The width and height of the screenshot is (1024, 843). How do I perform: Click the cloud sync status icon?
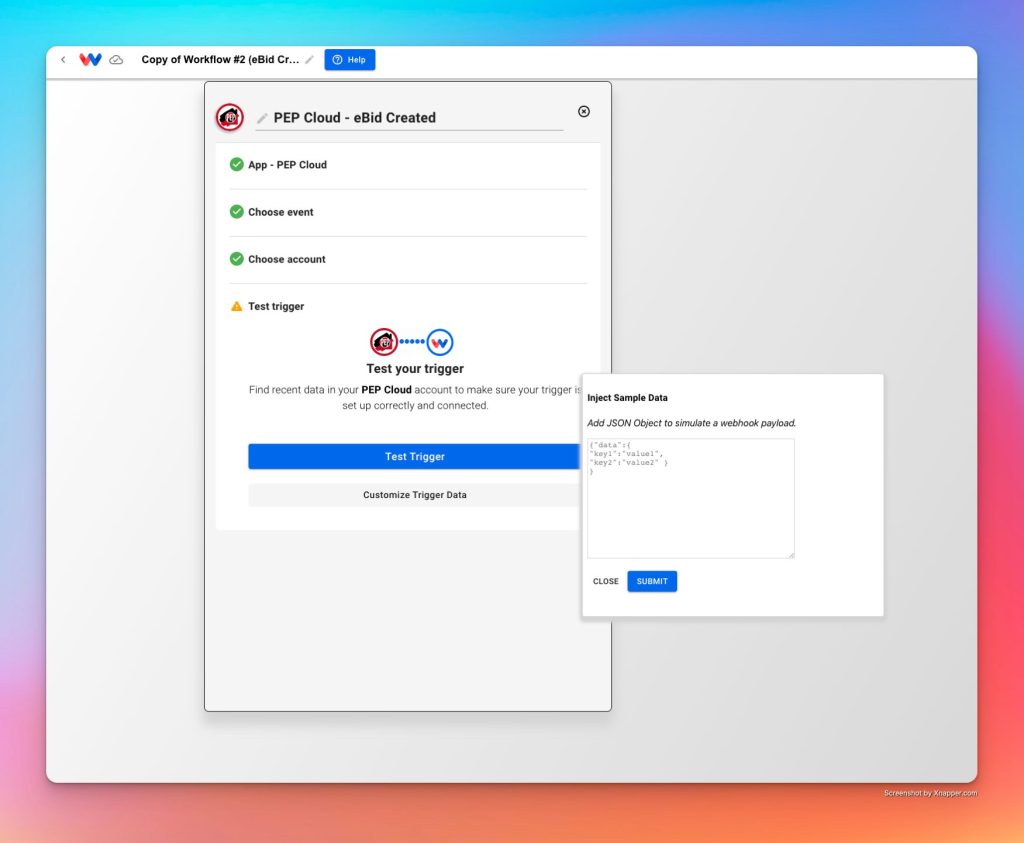pyautogui.click(x=116, y=59)
